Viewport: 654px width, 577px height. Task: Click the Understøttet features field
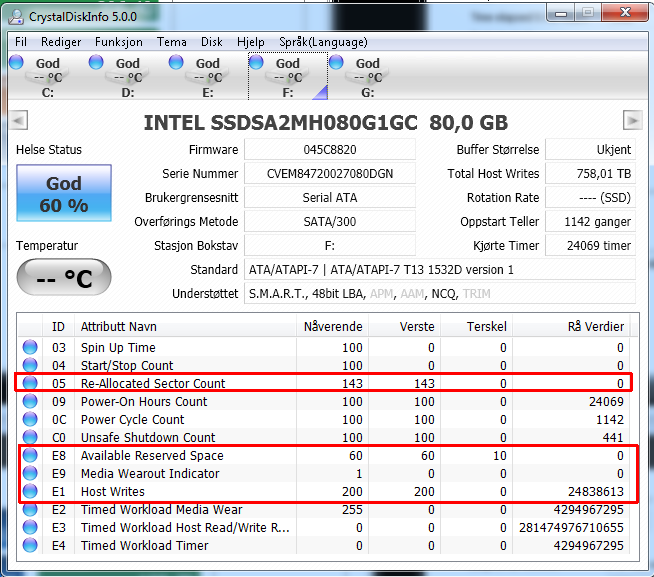click(440, 294)
